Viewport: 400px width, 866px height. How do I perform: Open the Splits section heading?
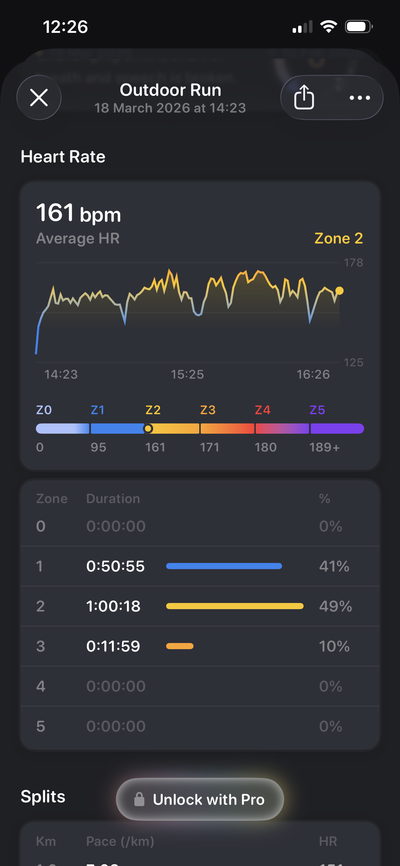(43, 796)
